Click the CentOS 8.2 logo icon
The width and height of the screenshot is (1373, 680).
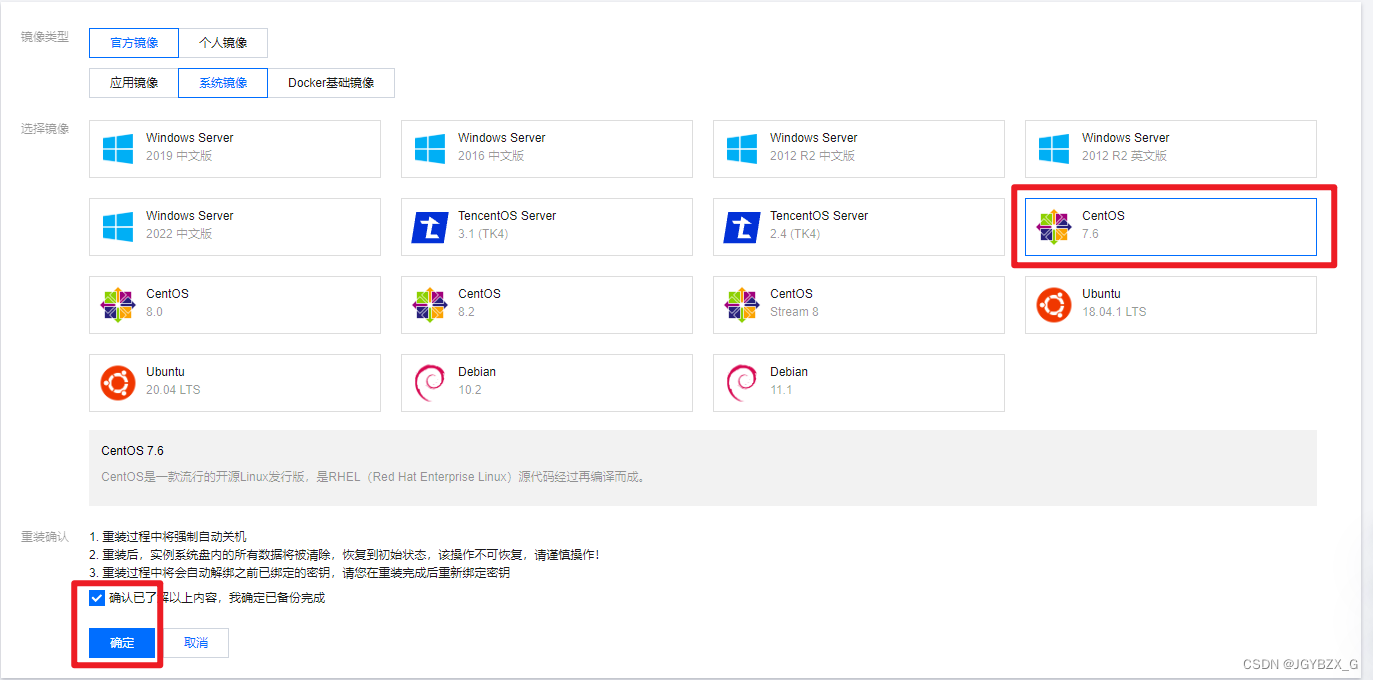429,305
